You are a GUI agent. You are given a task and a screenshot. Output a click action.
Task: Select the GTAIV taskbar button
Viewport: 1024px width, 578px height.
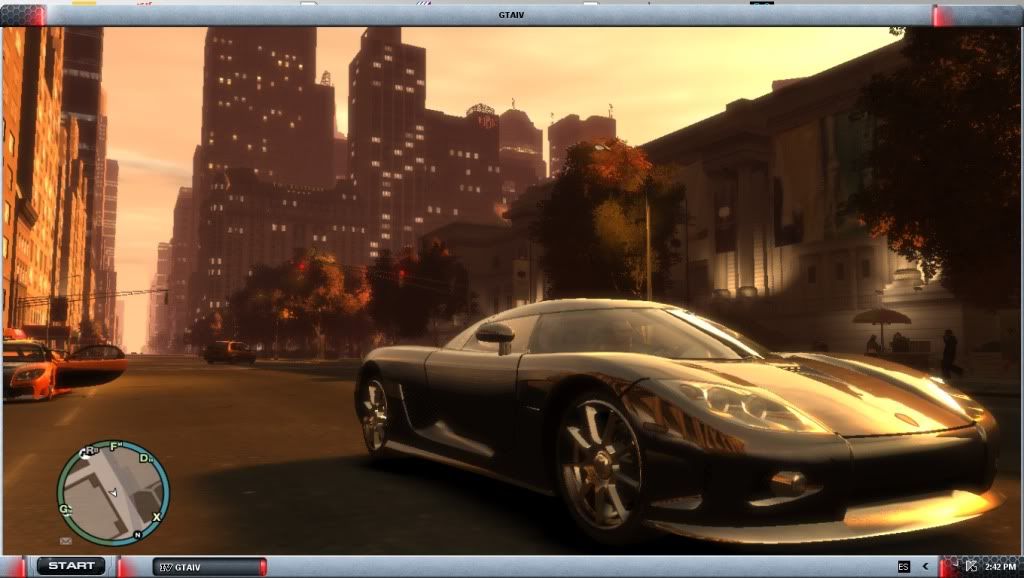point(208,567)
